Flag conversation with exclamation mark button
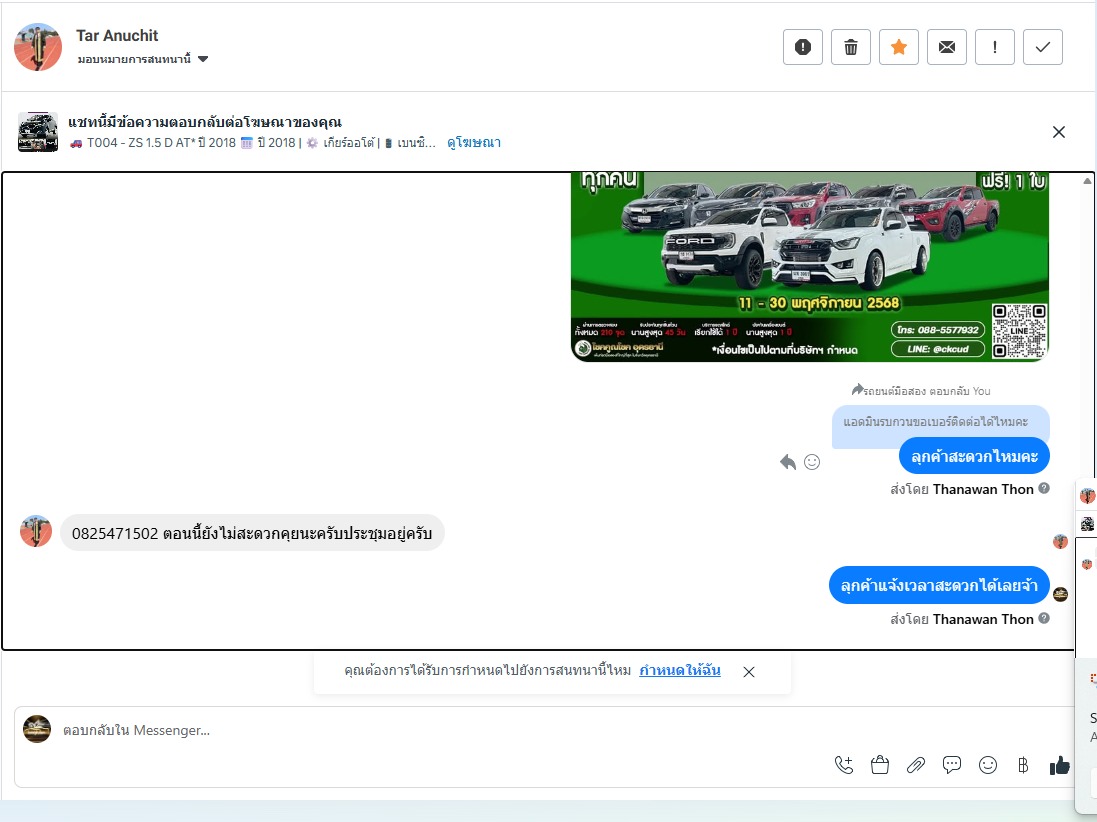The image size is (1097, 822). point(995,47)
